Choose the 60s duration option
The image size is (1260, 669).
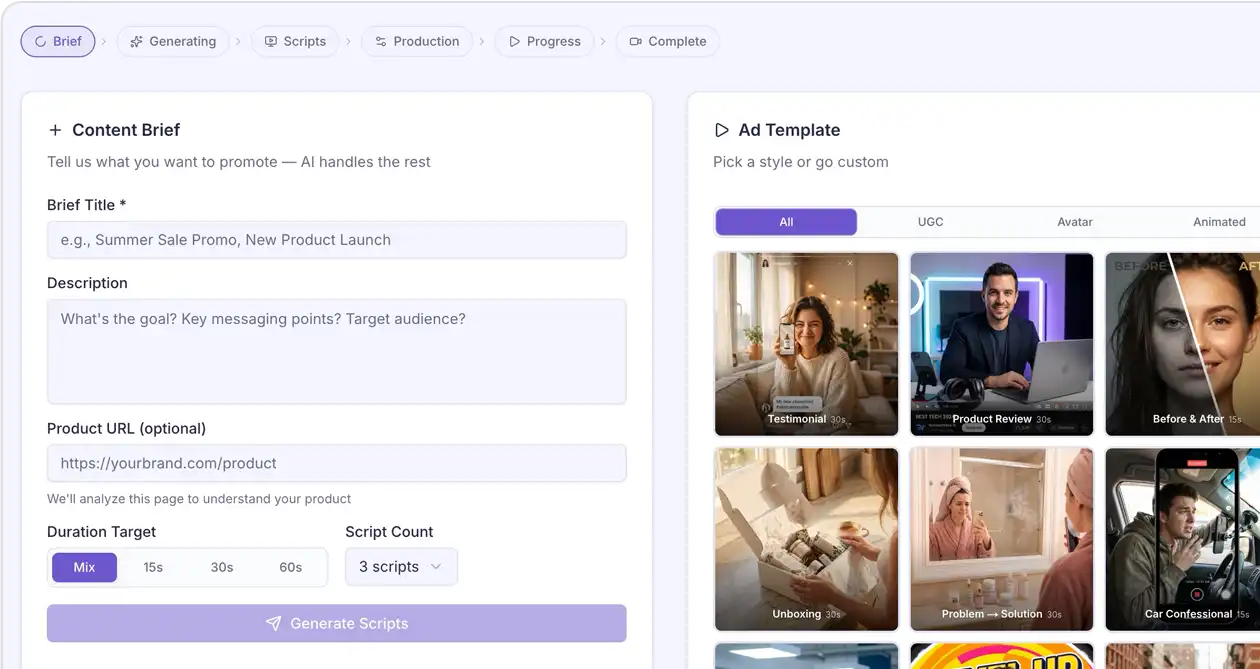291,567
